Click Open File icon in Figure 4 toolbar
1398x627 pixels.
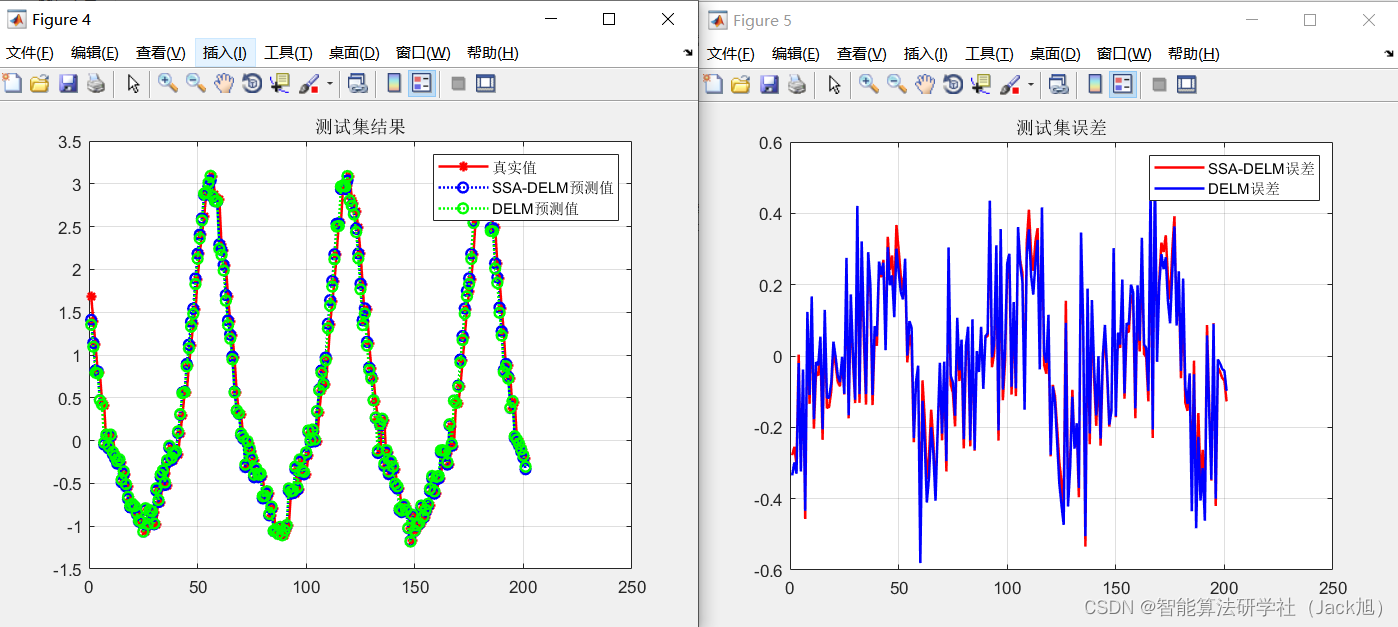[x=40, y=84]
